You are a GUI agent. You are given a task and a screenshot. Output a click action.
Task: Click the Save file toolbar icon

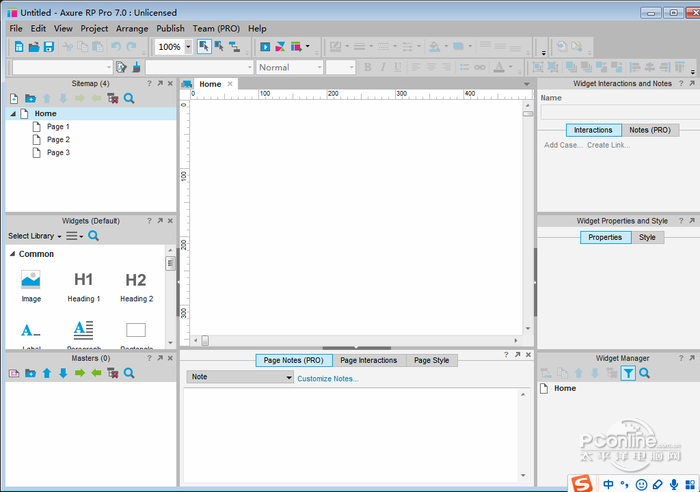tap(48, 47)
